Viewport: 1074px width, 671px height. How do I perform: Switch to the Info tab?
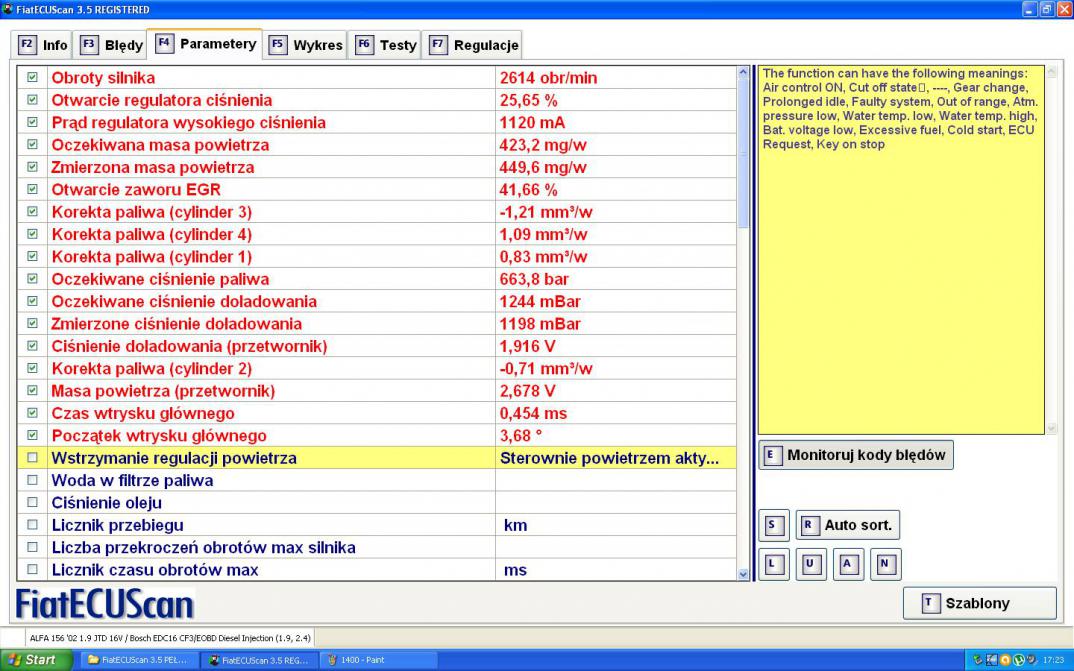coord(44,45)
